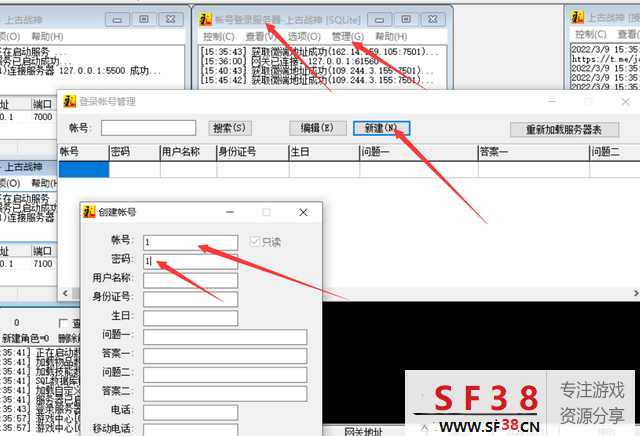Click the 答案二 input field

(x=225, y=394)
